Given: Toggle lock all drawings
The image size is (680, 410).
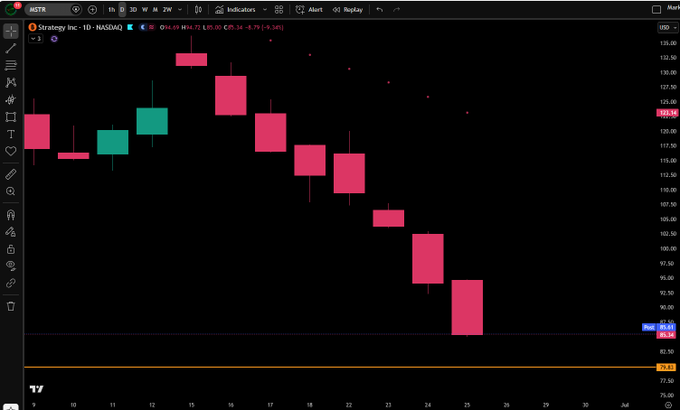Looking at the screenshot, I should tap(11, 249).
